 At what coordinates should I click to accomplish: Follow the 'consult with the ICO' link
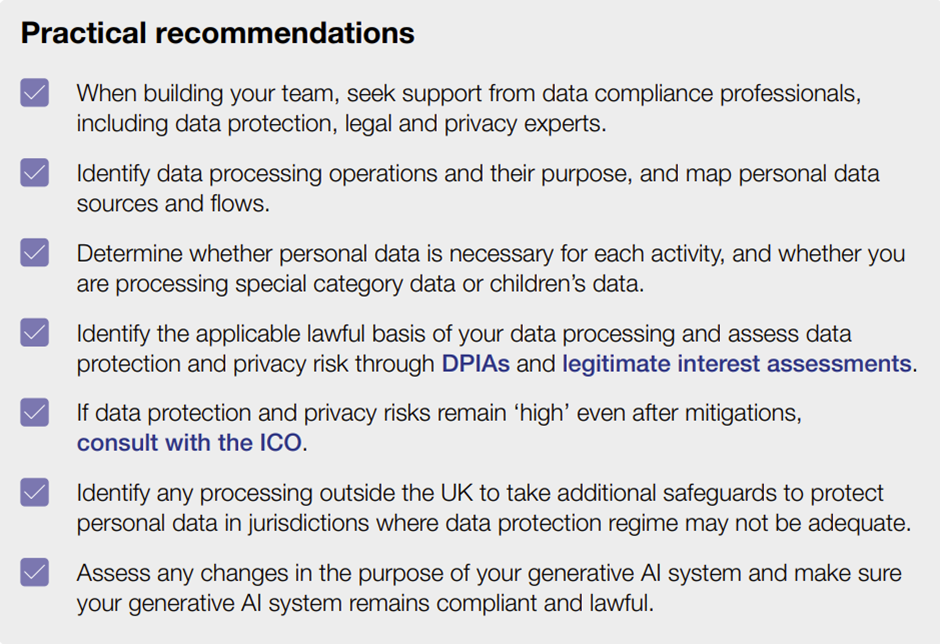coord(189,443)
